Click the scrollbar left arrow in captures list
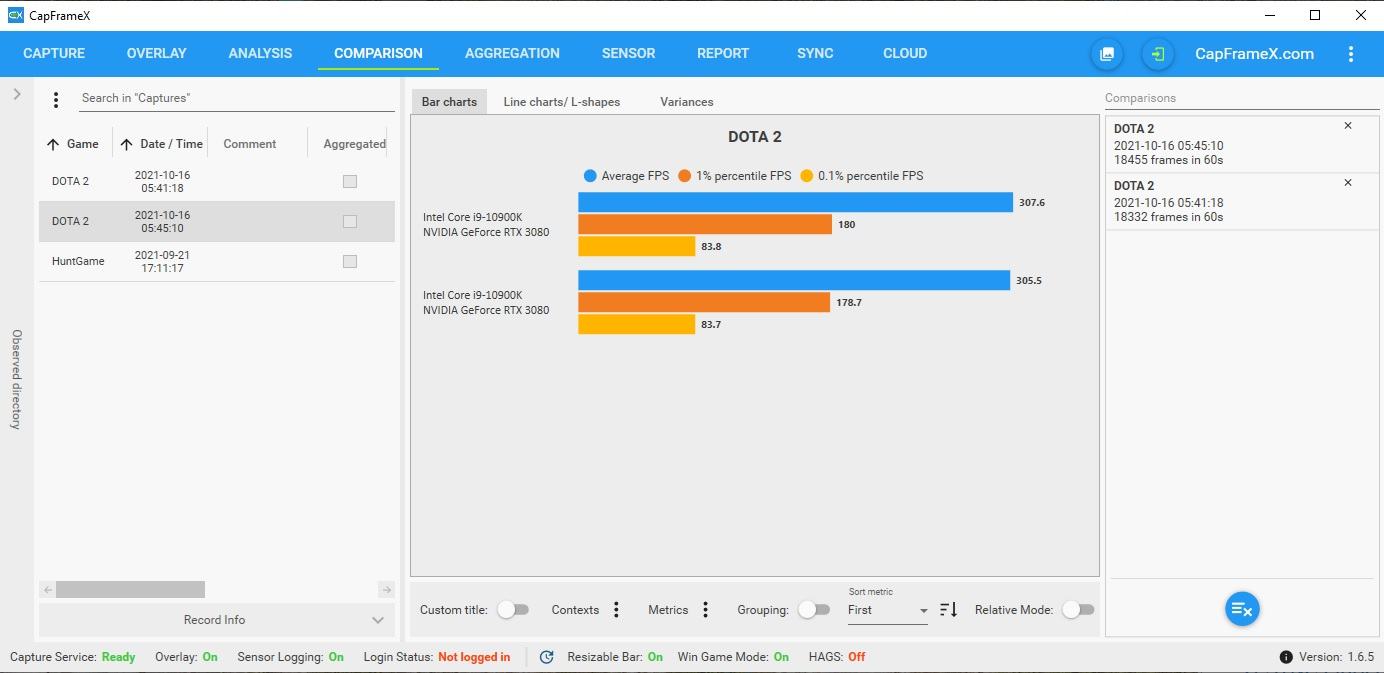Viewport: 1384px width, 673px height. click(x=47, y=590)
